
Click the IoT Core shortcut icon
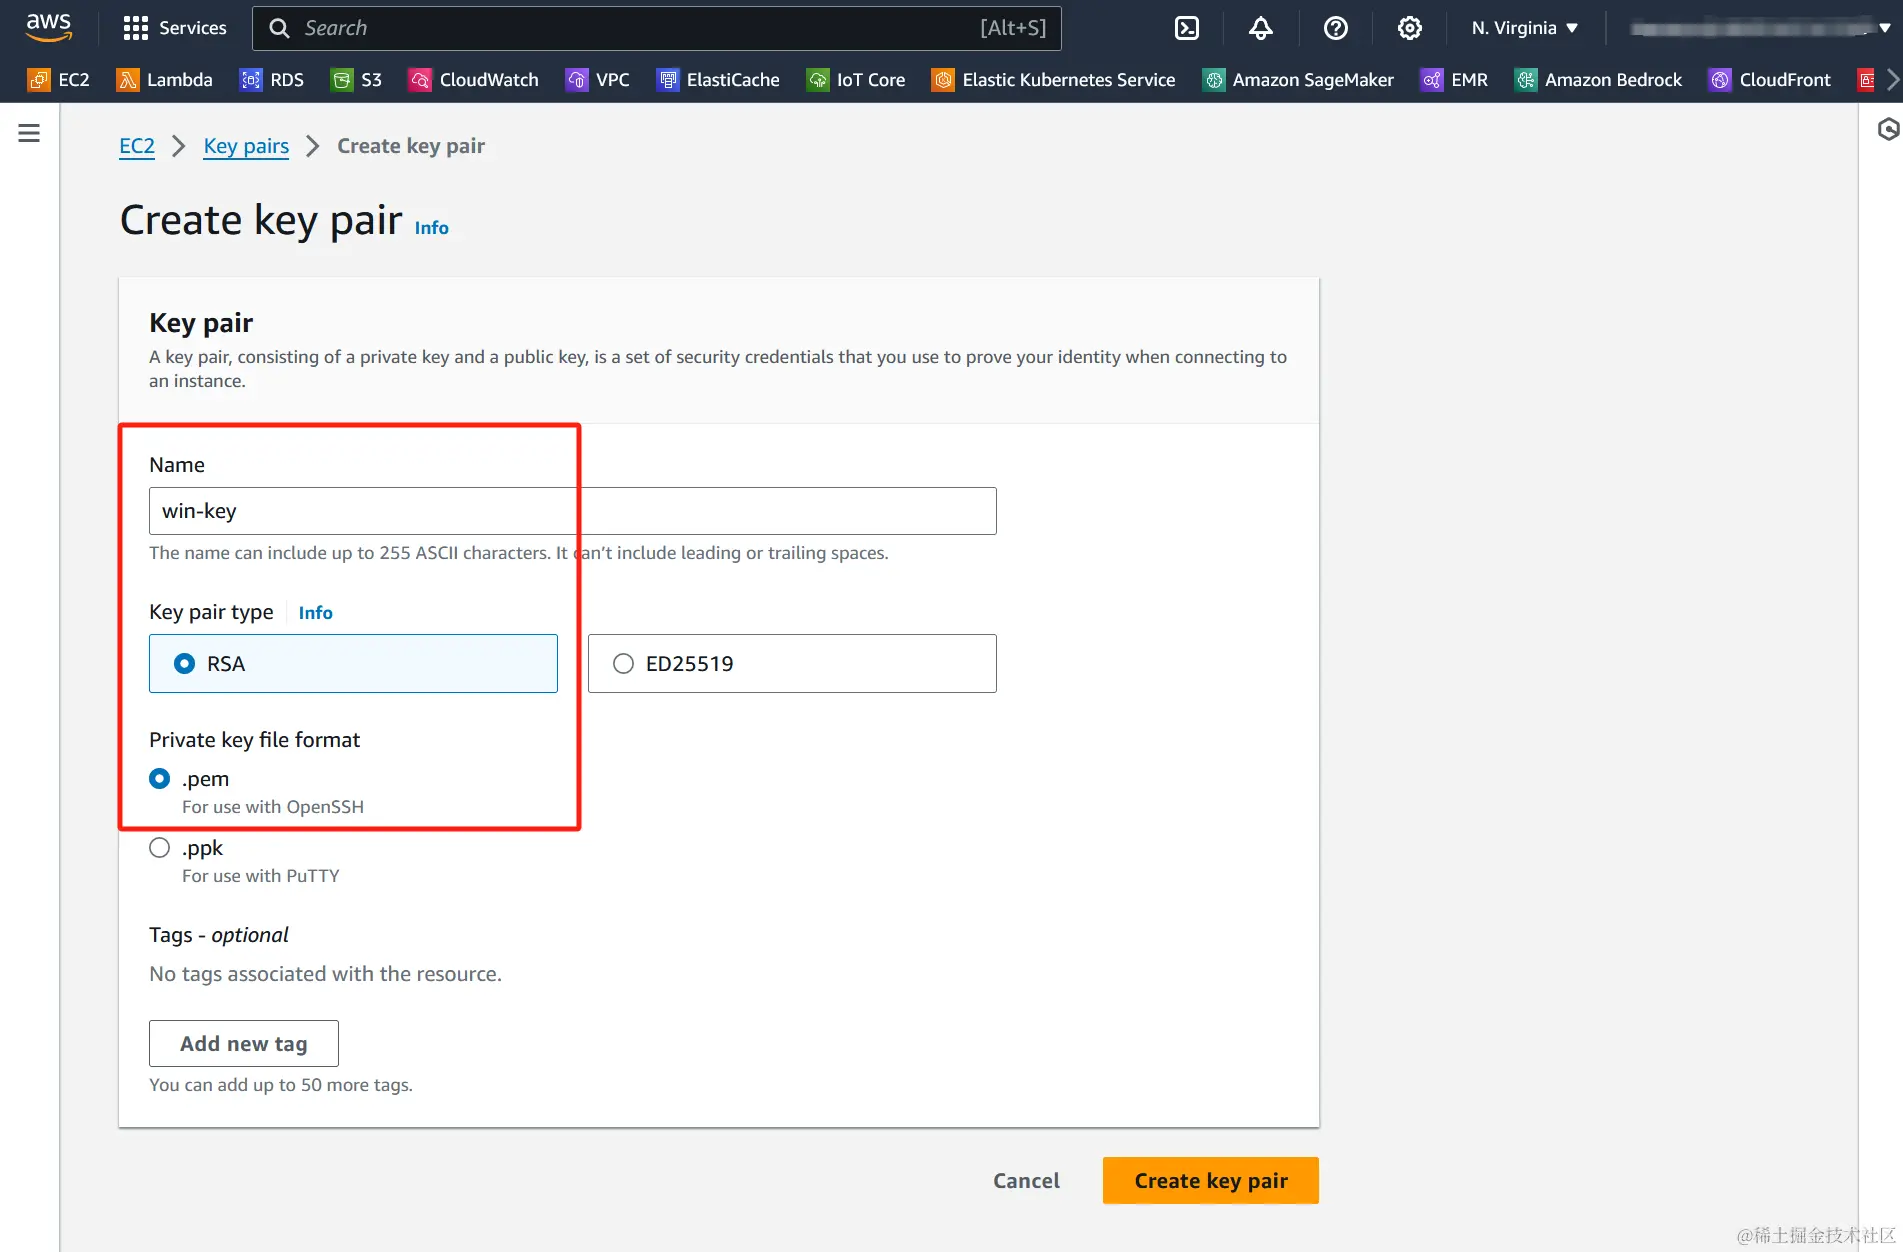pyautogui.click(x=818, y=80)
